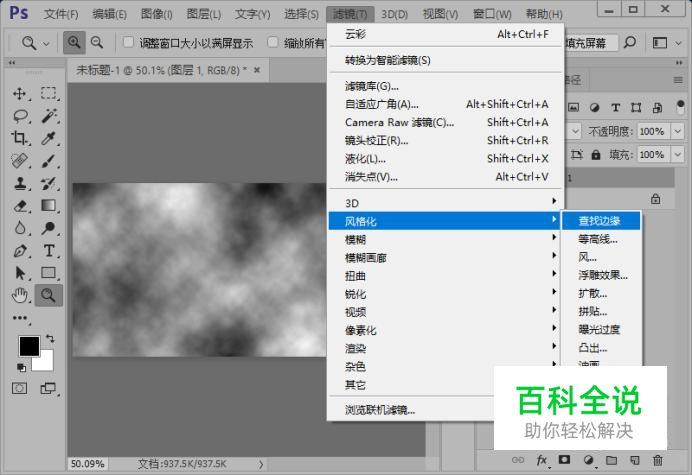Expand the 锐化 sharpen submenu

(445, 294)
